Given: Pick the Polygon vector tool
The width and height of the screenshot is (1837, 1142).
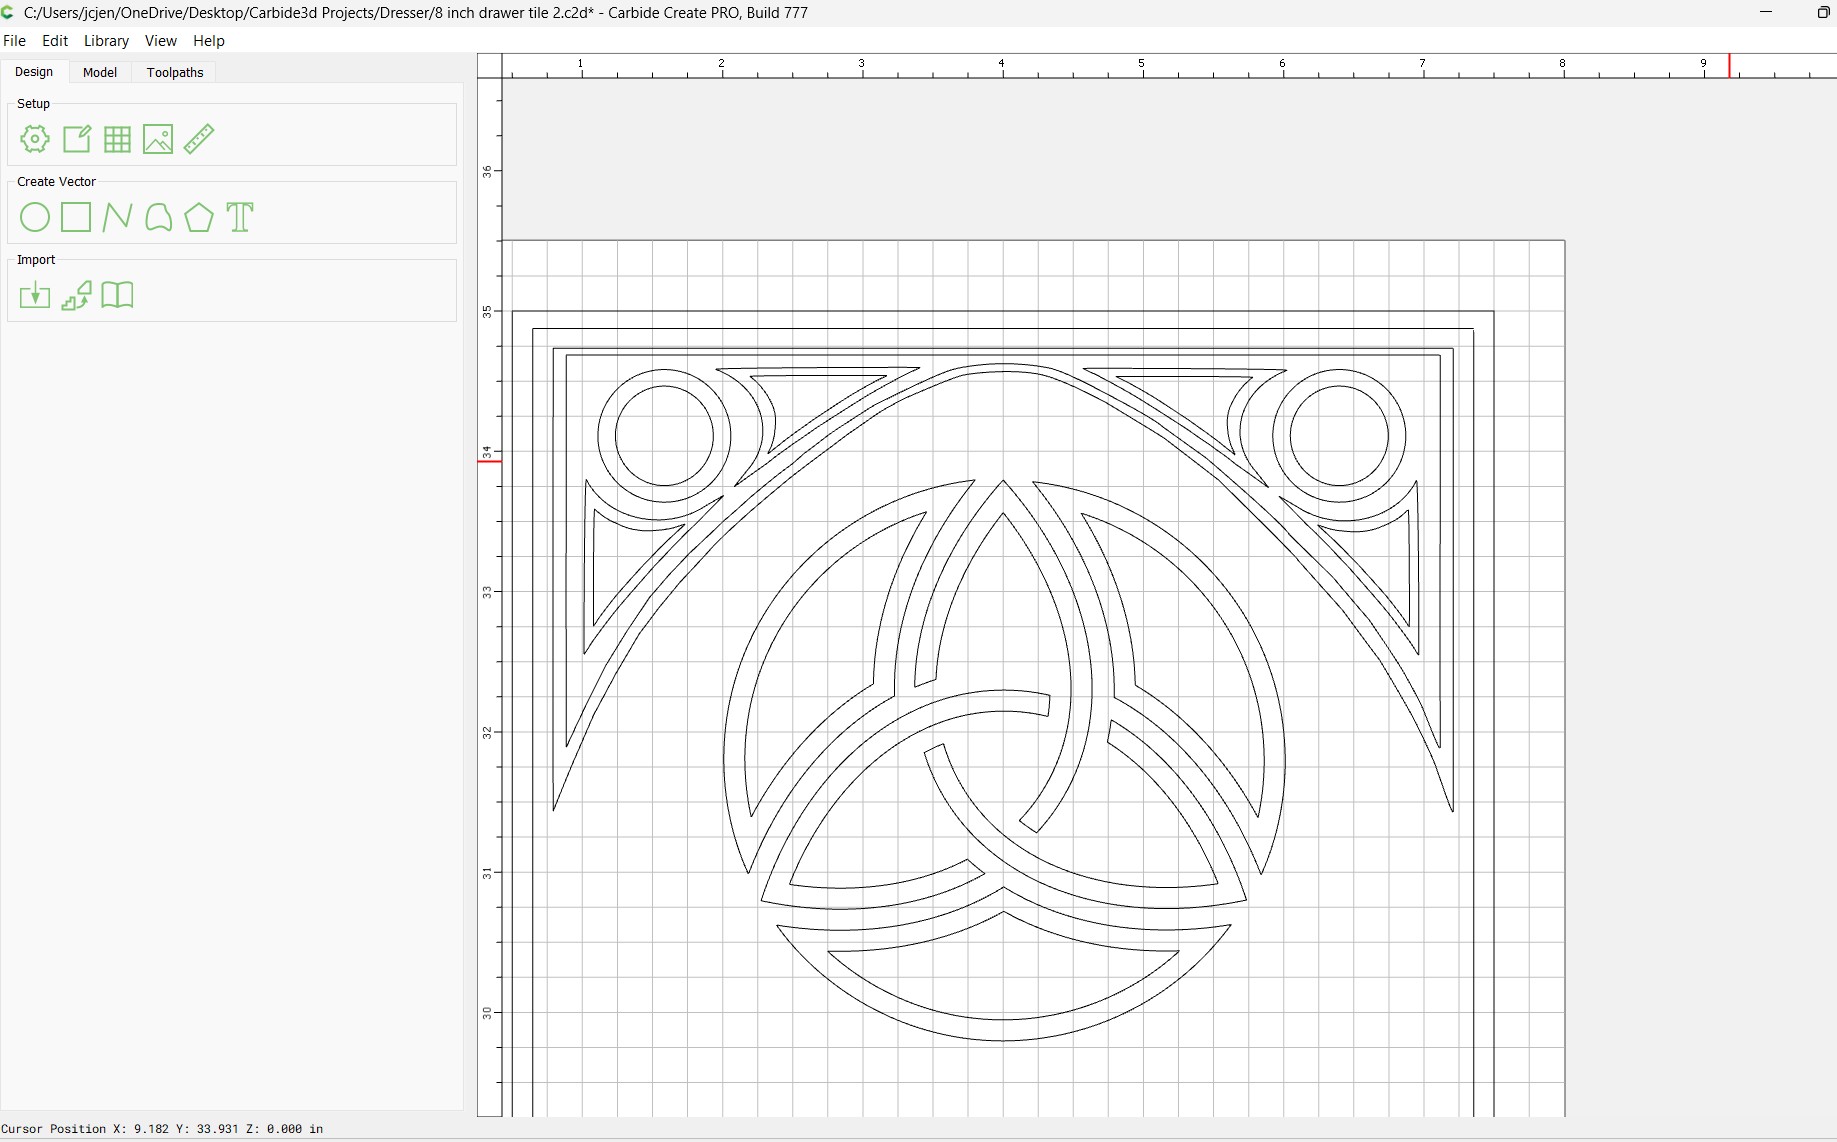Looking at the screenshot, I should 199,217.
